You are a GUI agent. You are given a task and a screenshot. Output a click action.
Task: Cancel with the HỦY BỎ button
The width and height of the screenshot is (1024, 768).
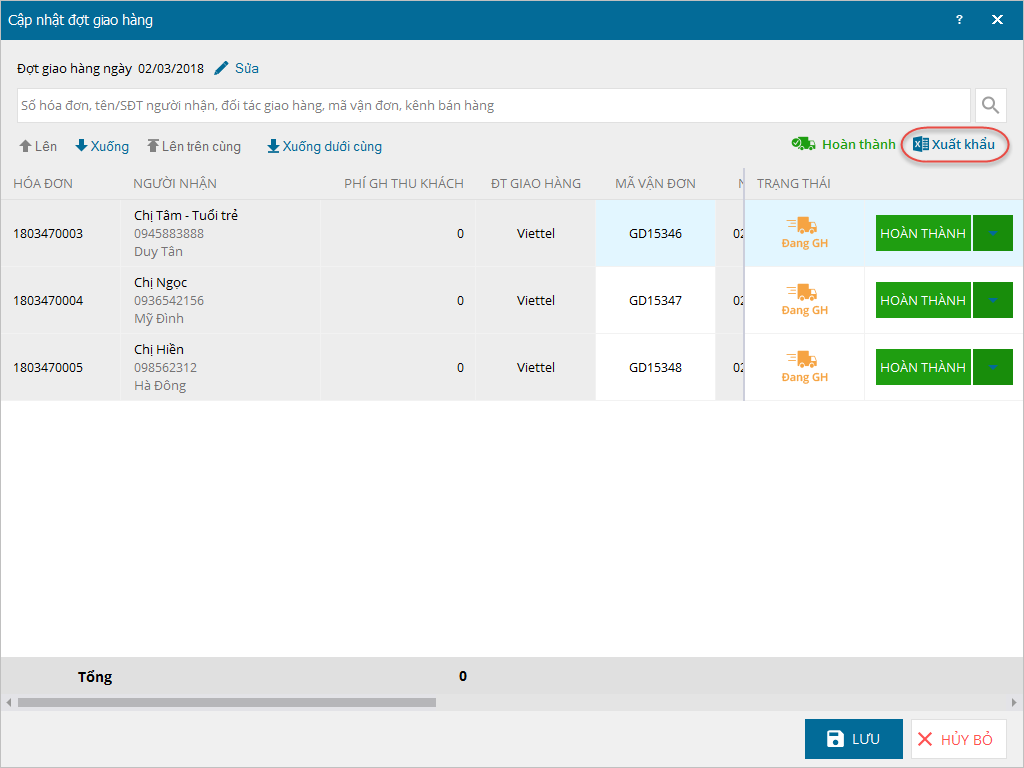(x=958, y=739)
